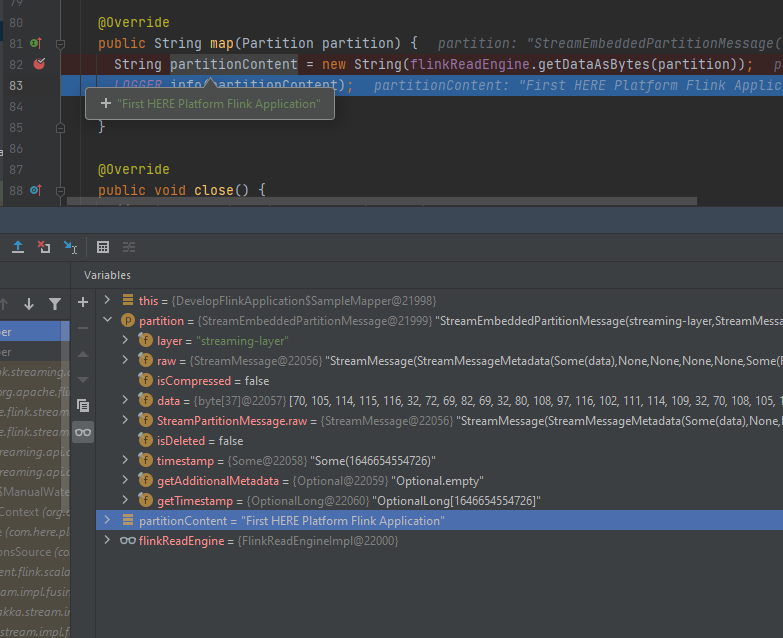783x638 pixels.
Task: Click the editor horizontal scrollbar
Action: [x=380, y=202]
